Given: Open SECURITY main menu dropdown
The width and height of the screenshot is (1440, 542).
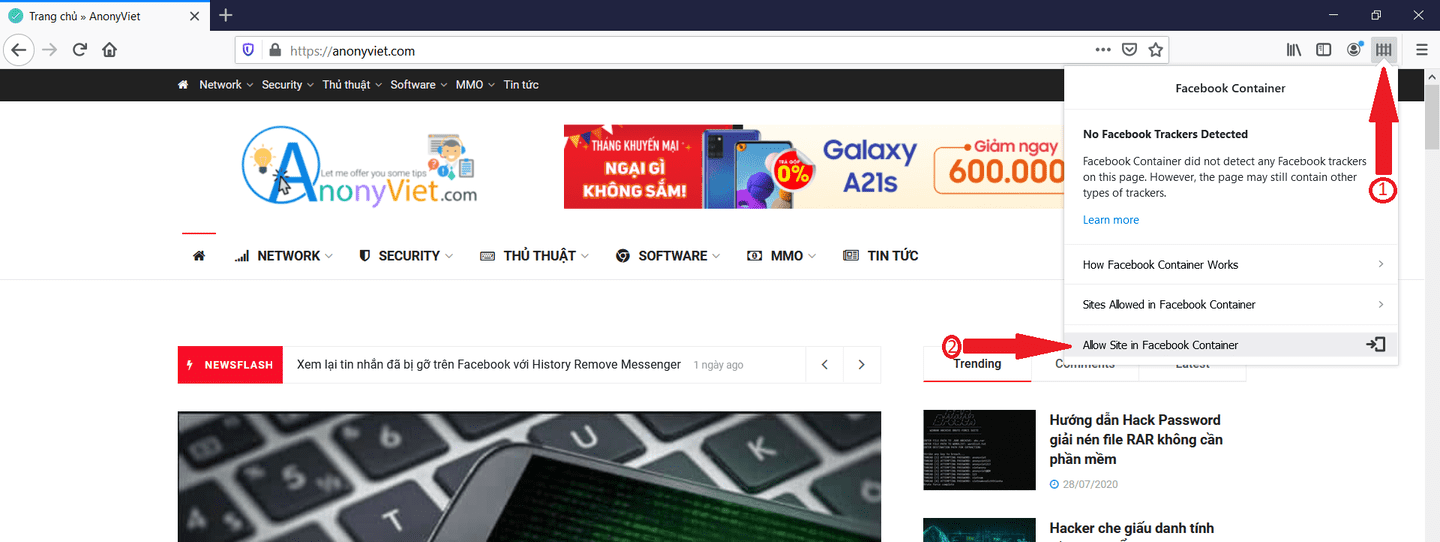Looking at the screenshot, I should 406,256.
